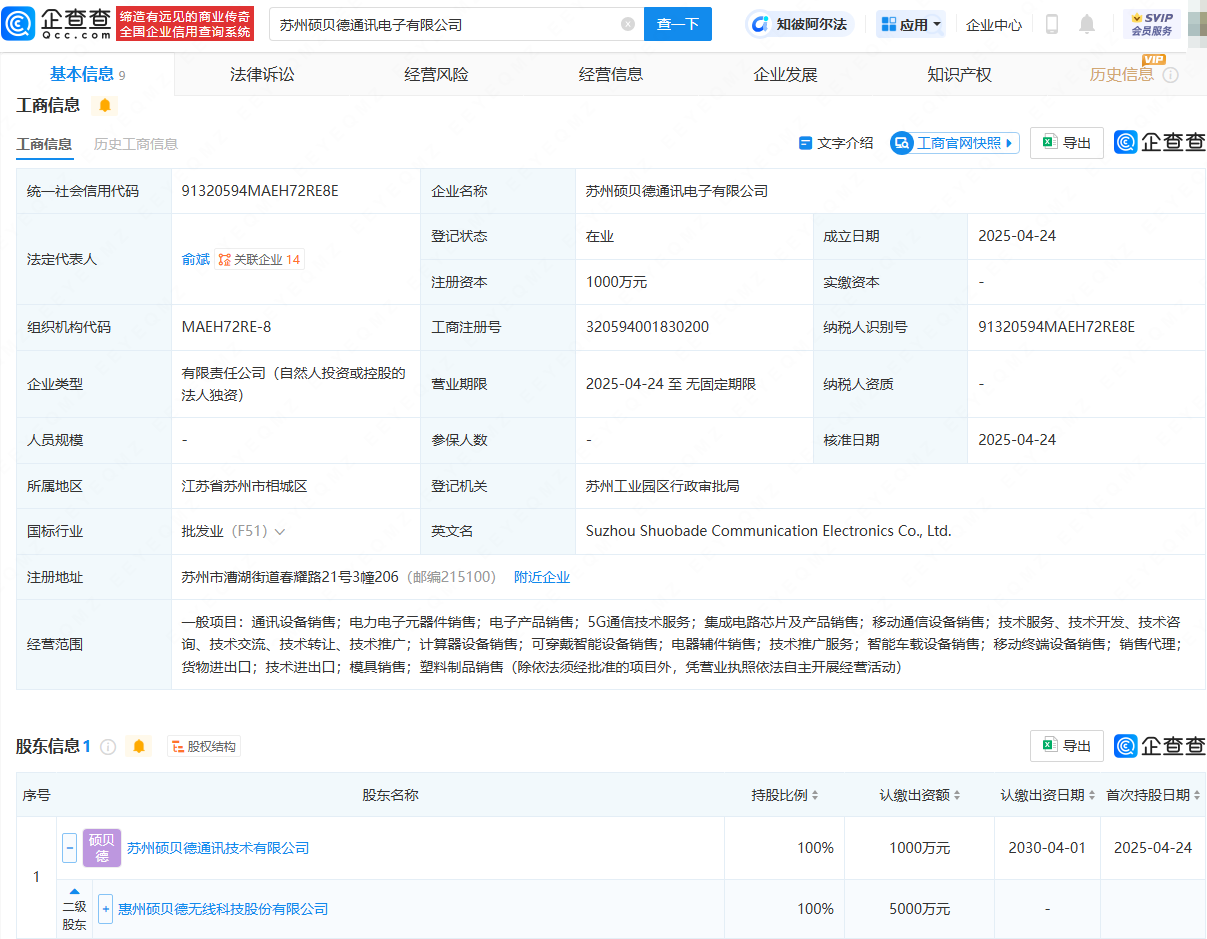Switch to the 企业发展 tab

click(785, 74)
